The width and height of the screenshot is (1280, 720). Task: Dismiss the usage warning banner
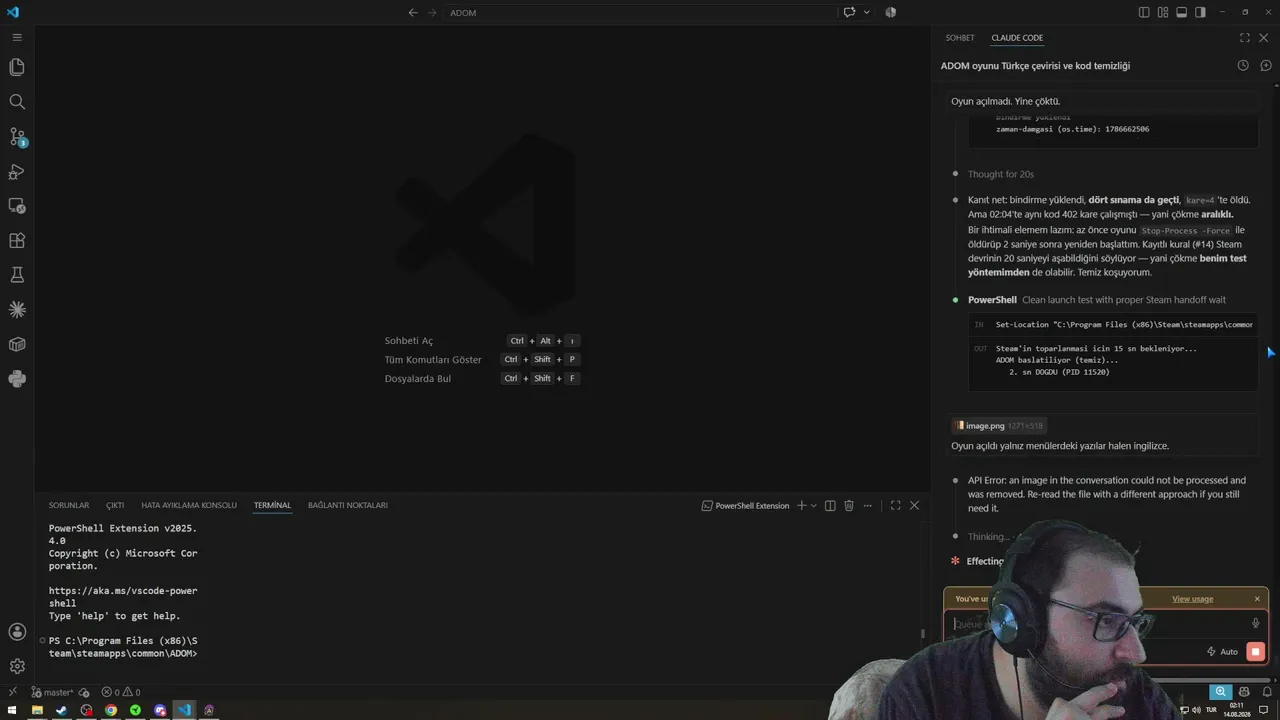pos(1257,599)
